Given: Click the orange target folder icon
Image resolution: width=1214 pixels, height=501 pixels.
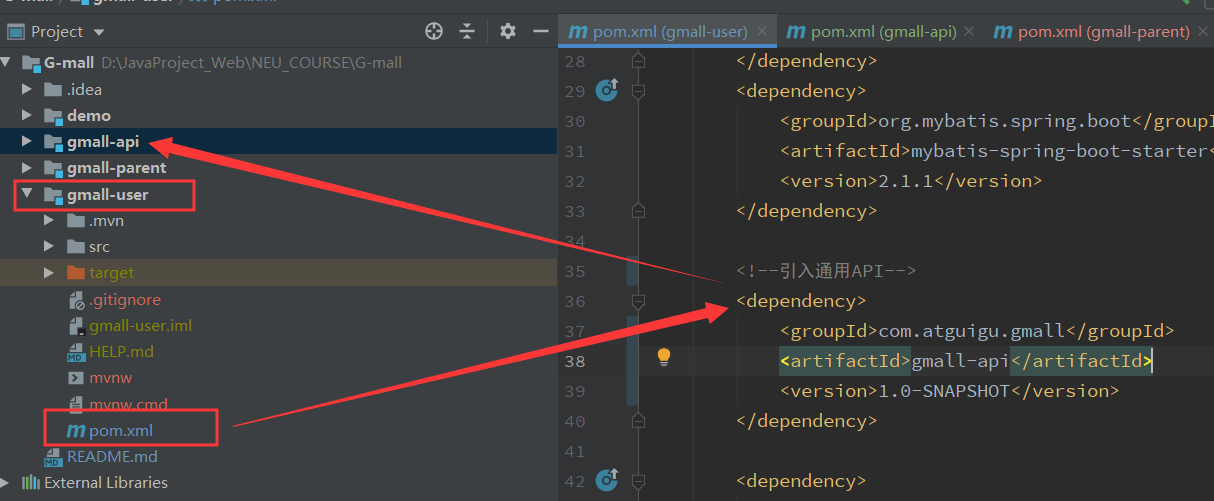Looking at the screenshot, I should (75, 272).
